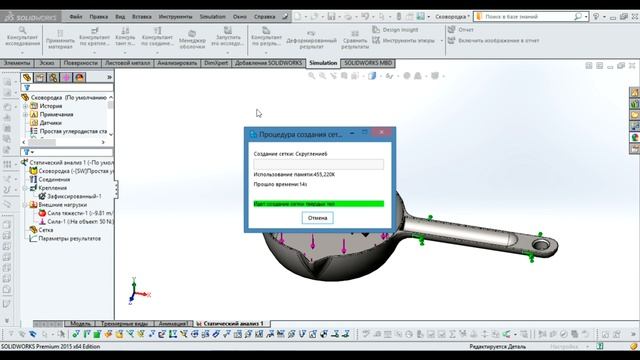Switch to the Добавления SOLIDWORKS tab
Screen dimensions: 640x360
coord(269,63)
